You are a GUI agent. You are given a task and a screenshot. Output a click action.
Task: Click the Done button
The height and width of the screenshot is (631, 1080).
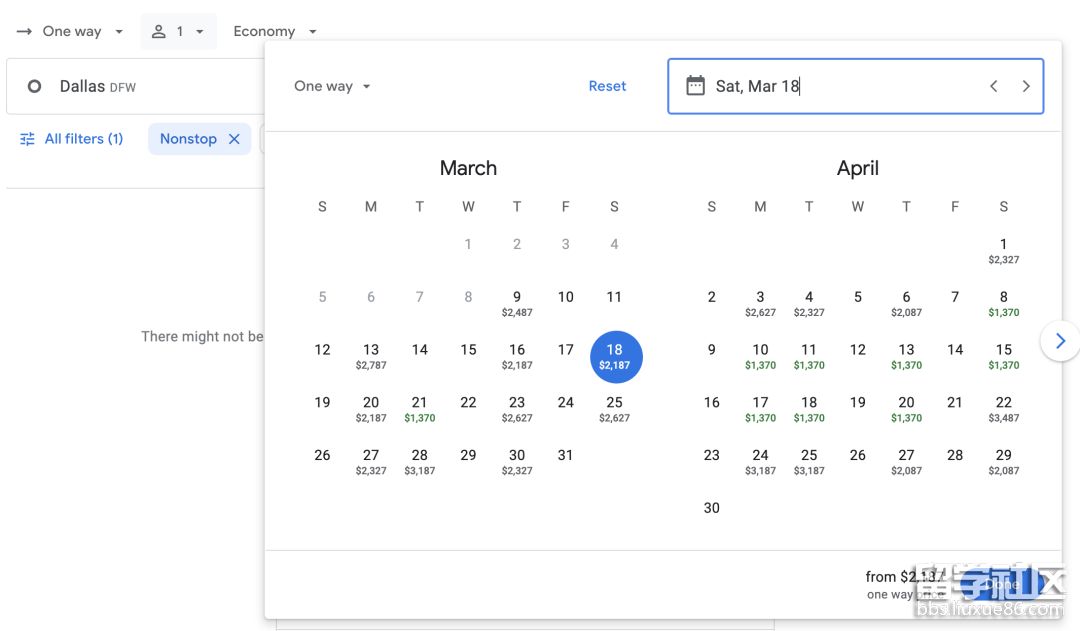[1000, 584]
